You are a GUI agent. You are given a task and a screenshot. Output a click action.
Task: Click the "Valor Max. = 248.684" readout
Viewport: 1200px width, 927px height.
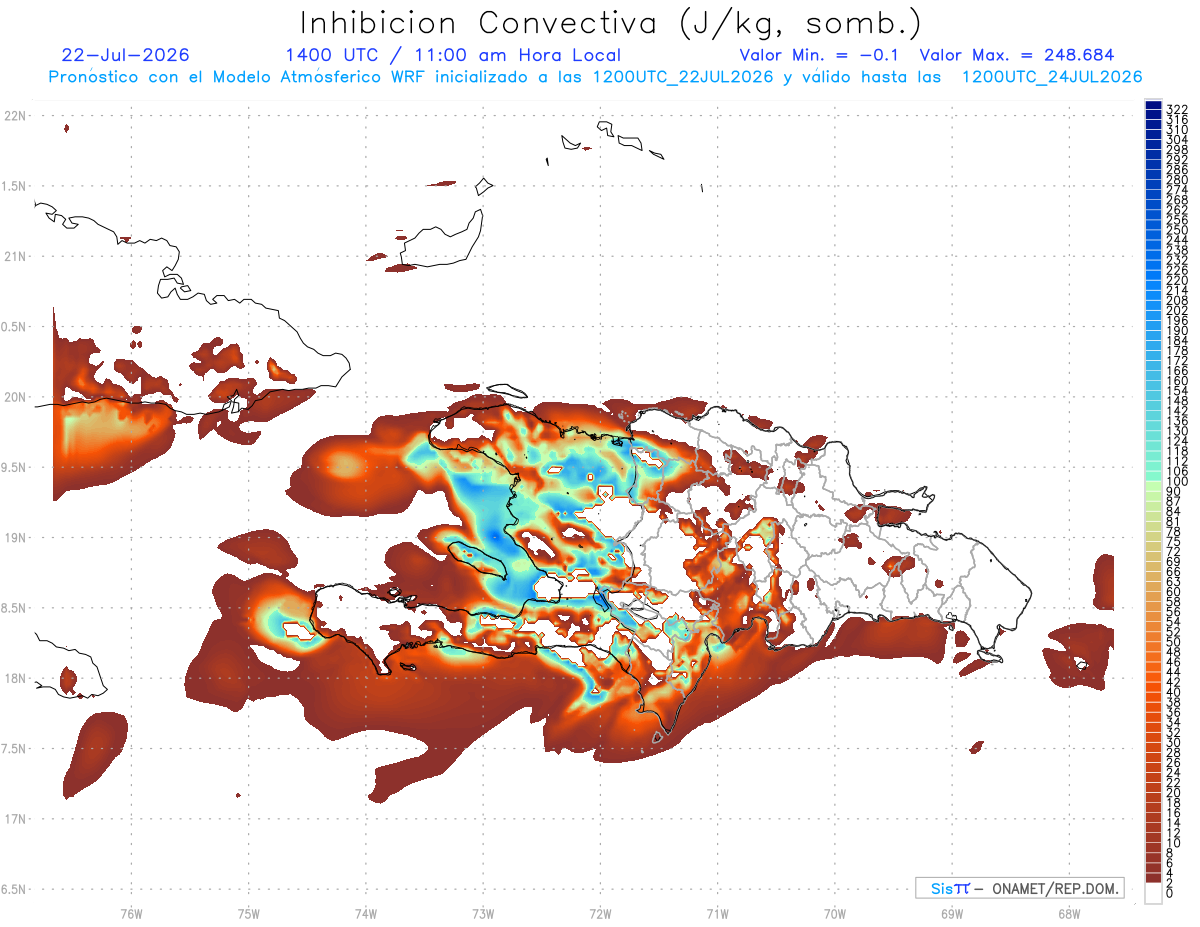click(1017, 55)
